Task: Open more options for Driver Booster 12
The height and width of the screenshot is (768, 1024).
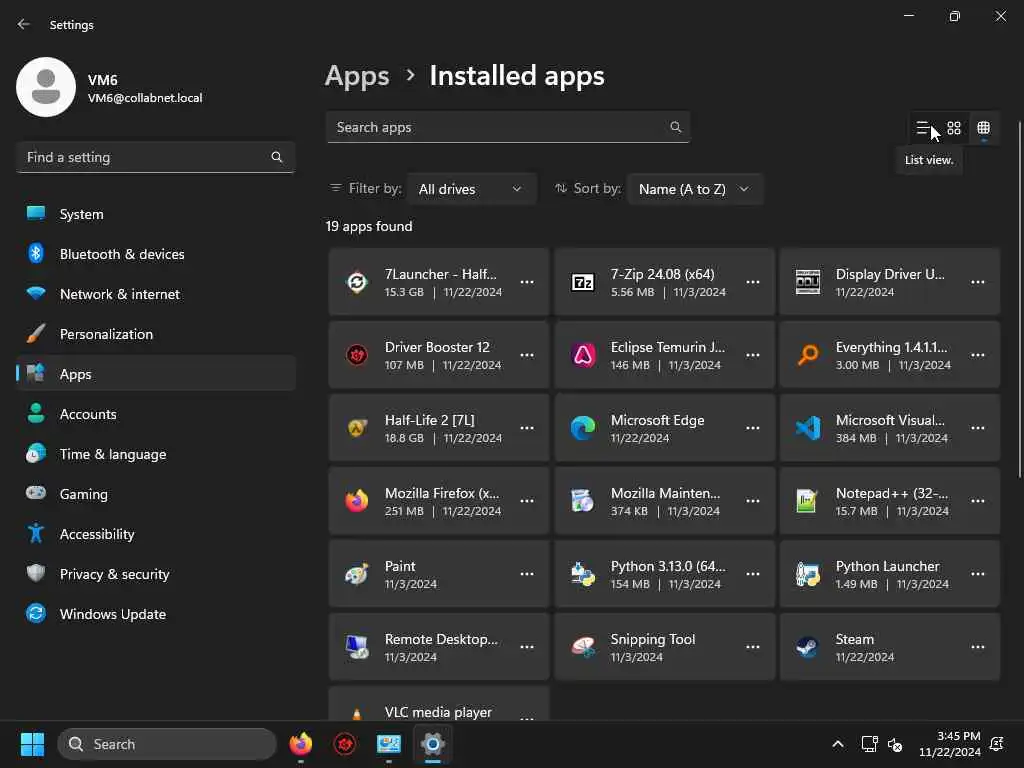Action: point(527,355)
